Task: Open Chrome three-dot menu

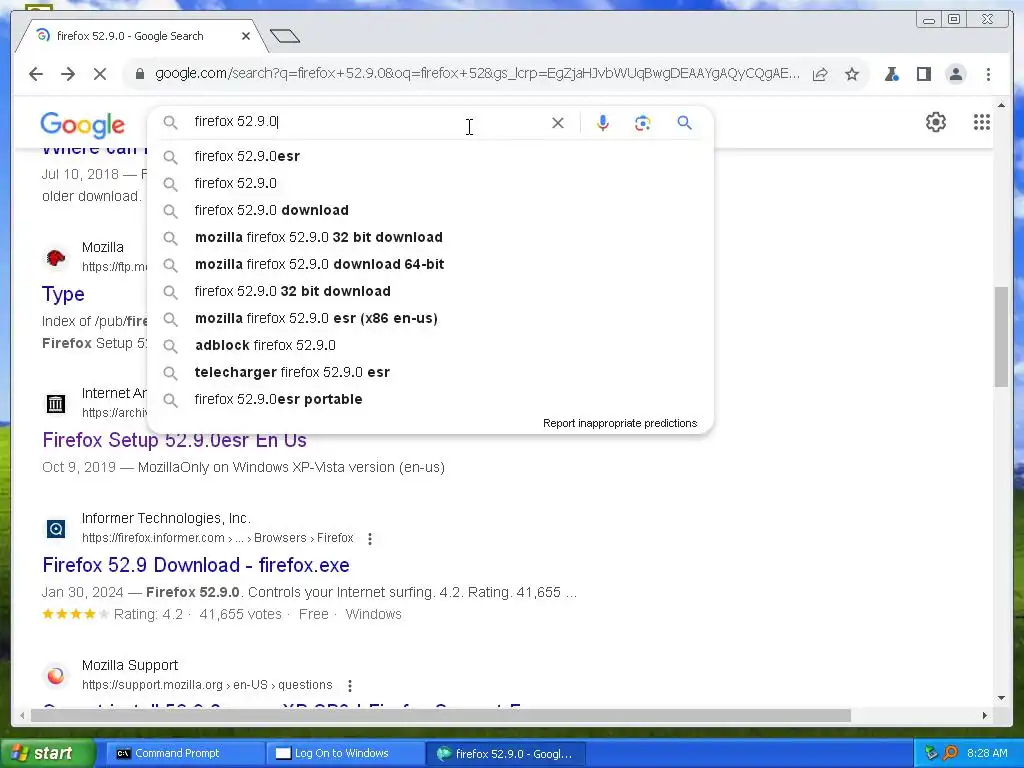Action: click(x=988, y=74)
